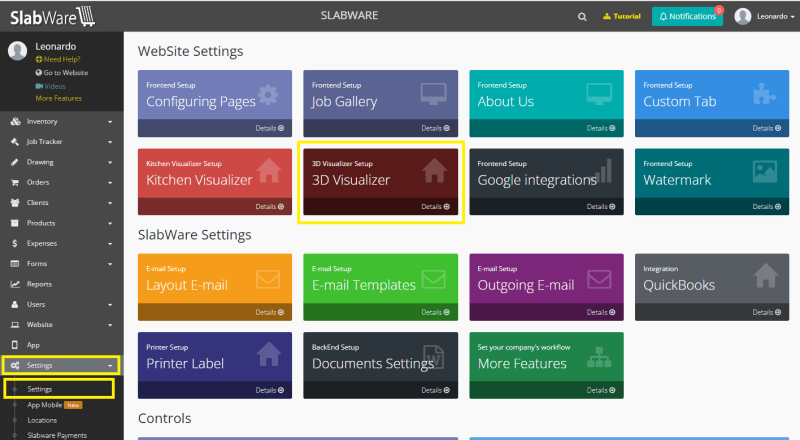The image size is (800, 440).
Task: Click the gear icon on Configuring Pages
Action: pos(268,95)
